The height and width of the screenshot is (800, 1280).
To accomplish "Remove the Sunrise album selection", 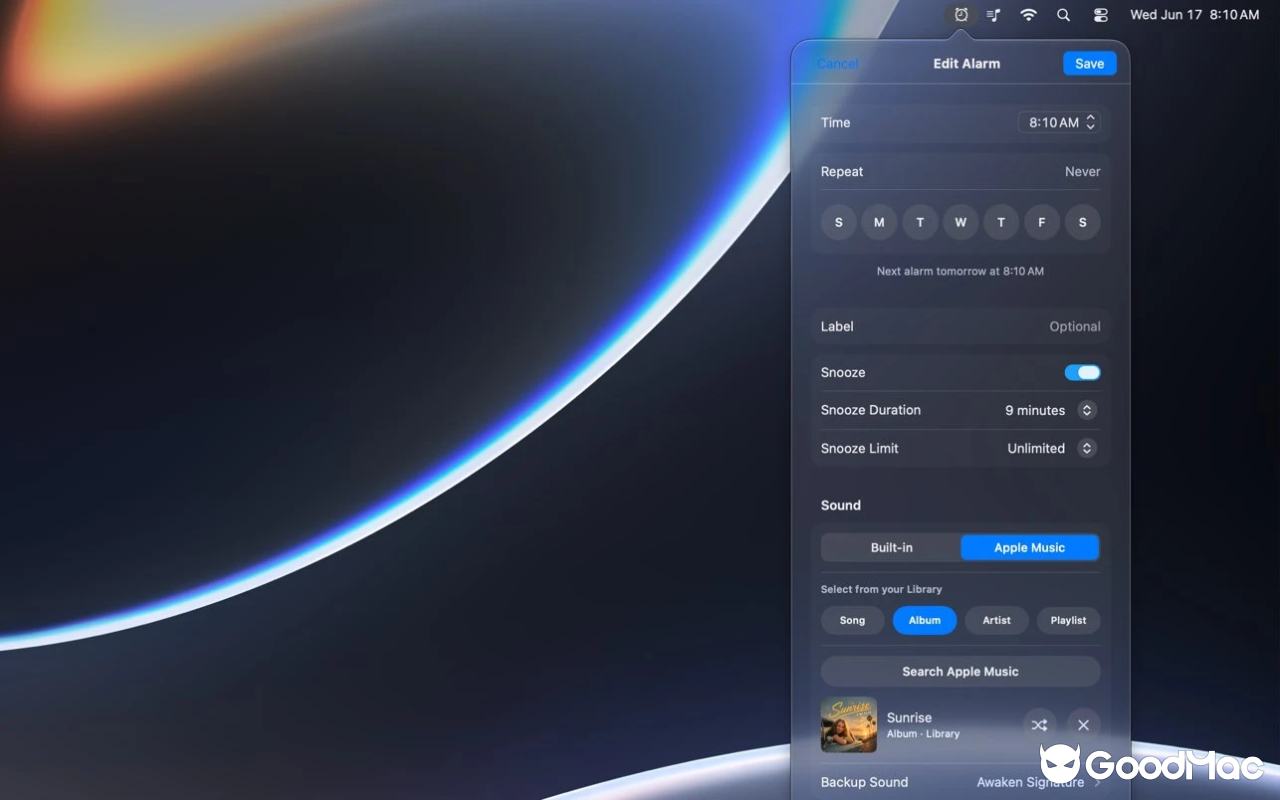I will click(1083, 725).
